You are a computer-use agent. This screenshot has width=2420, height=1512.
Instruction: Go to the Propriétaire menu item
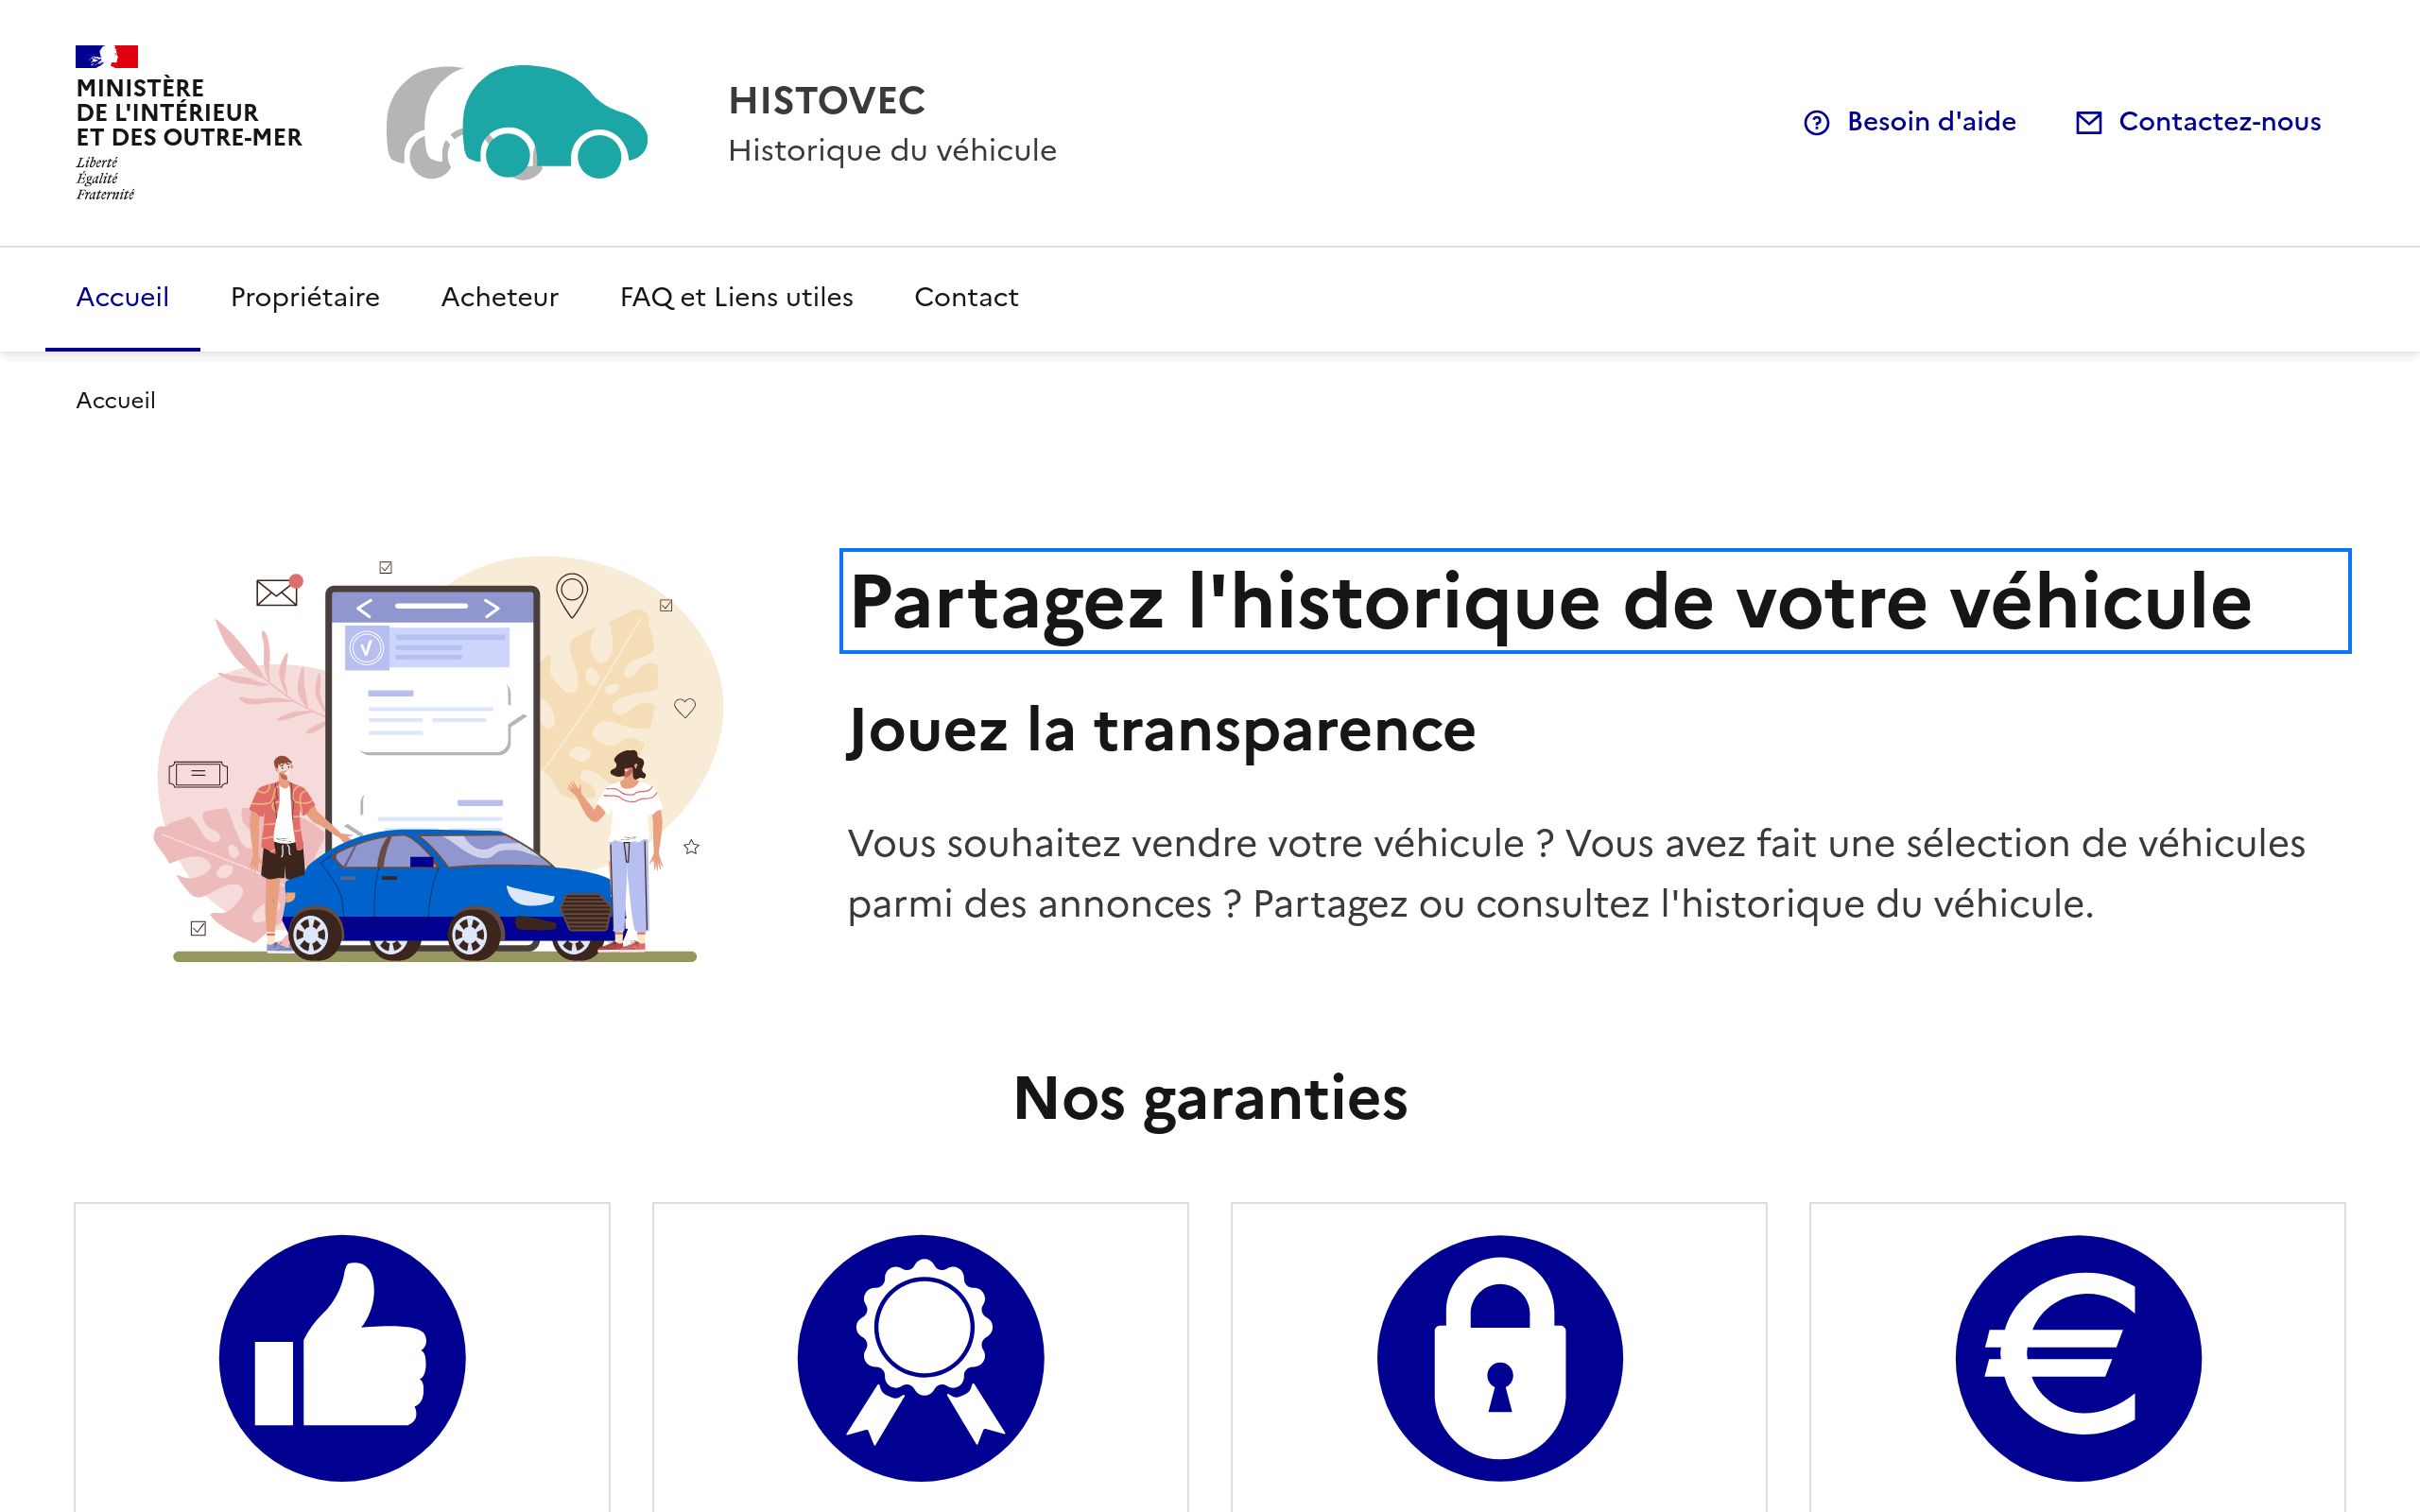(305, 297)
